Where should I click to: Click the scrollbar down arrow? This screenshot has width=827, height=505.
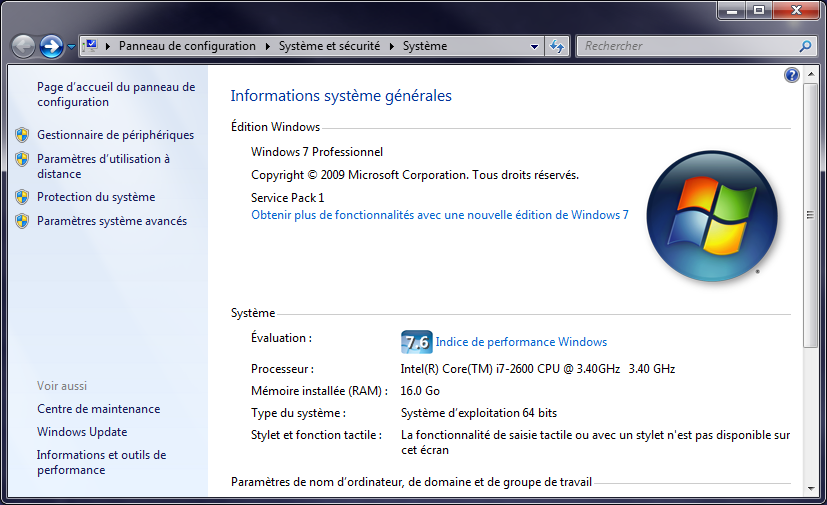pos(810,489)
